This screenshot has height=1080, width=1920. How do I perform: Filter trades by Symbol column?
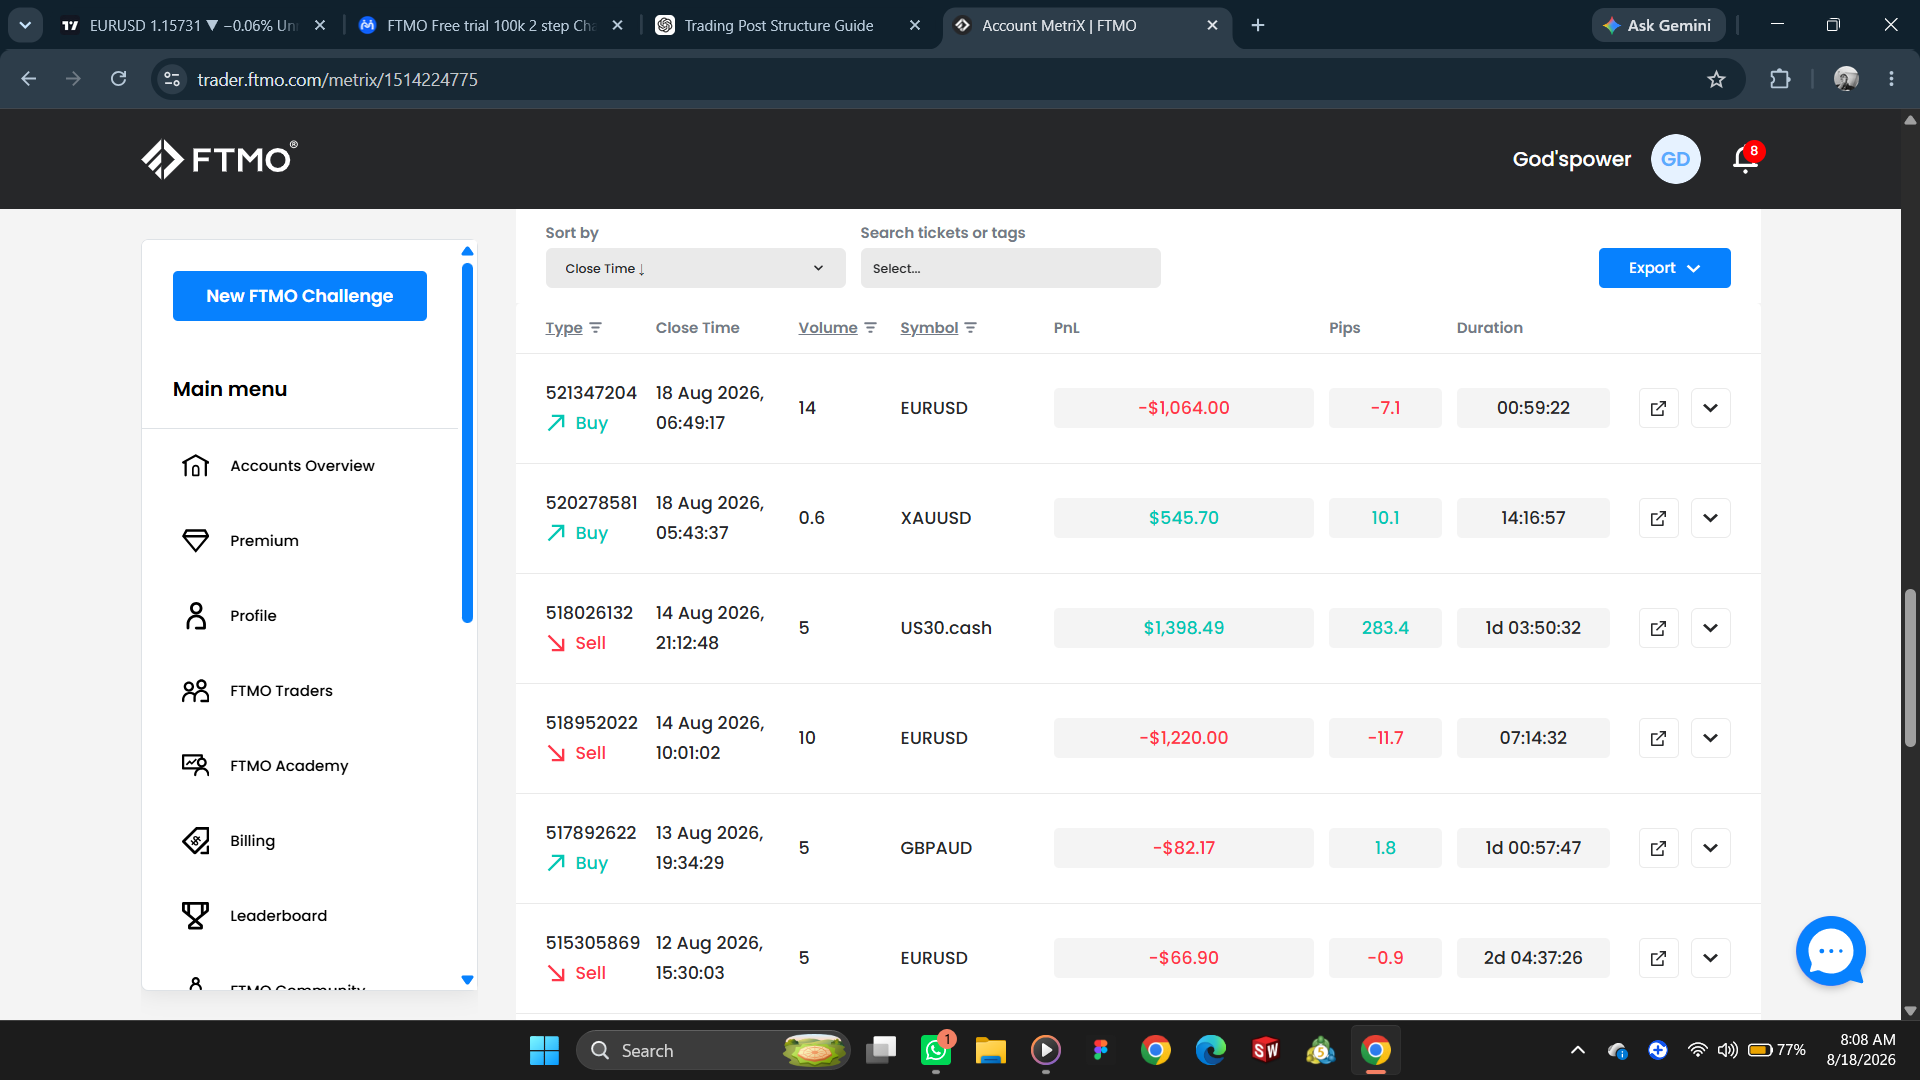coord(938,328)
